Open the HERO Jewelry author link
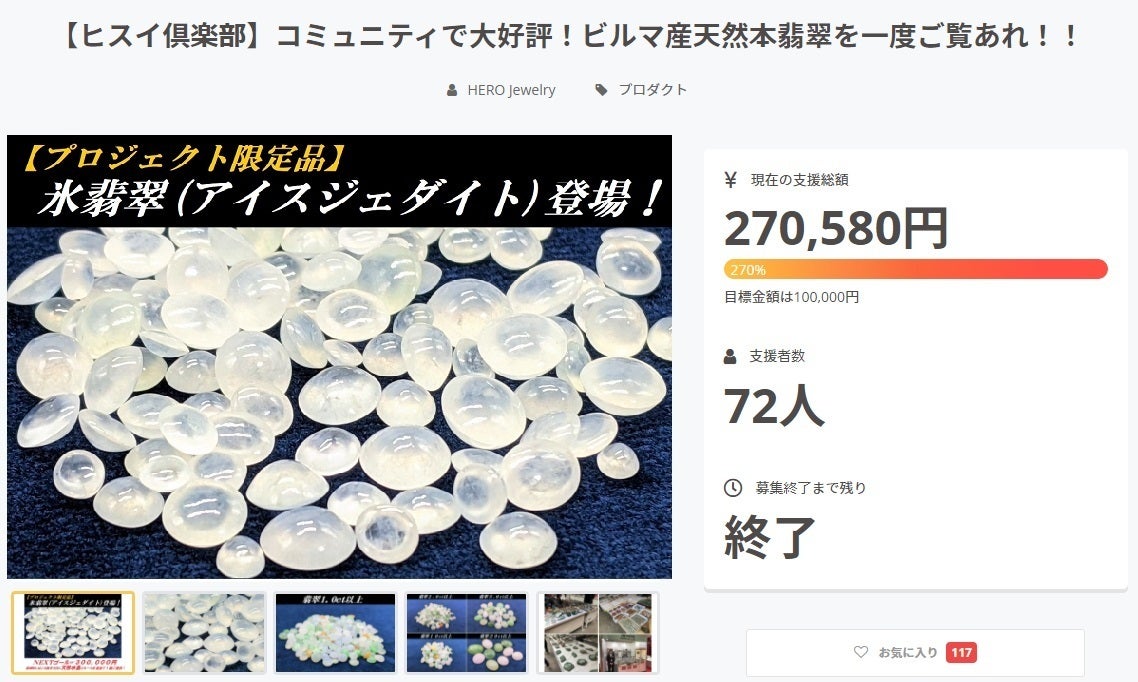 click(x=511, y=90)
